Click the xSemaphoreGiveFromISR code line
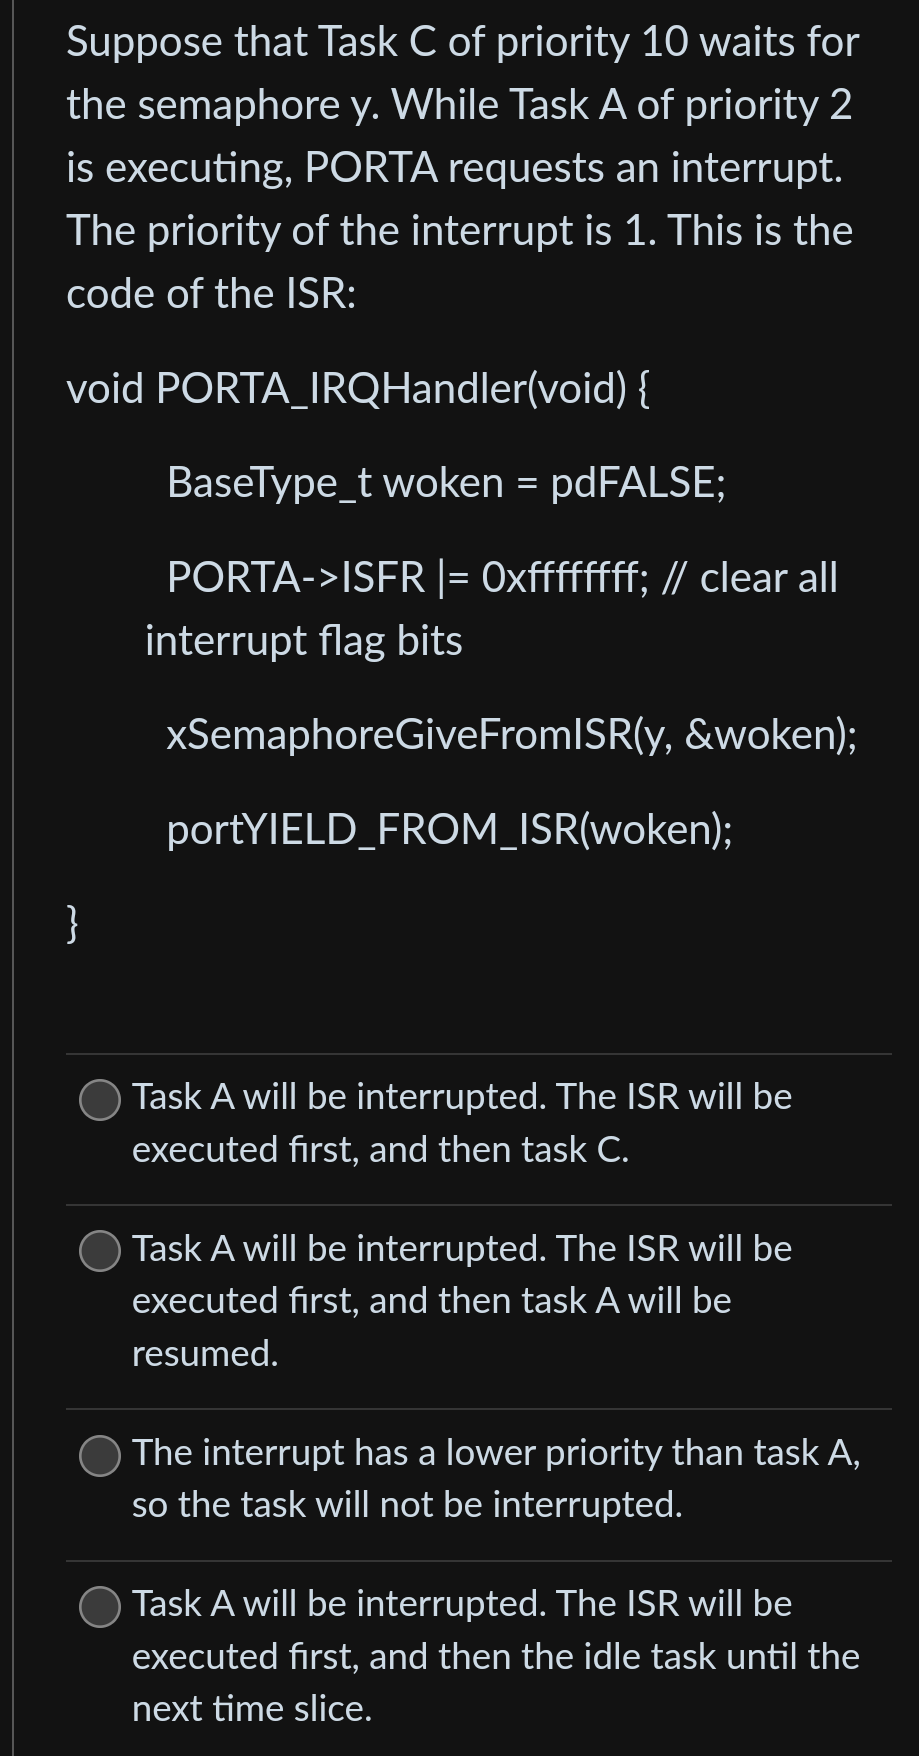Screen dimensions: 919x1756 click(511, 736)
